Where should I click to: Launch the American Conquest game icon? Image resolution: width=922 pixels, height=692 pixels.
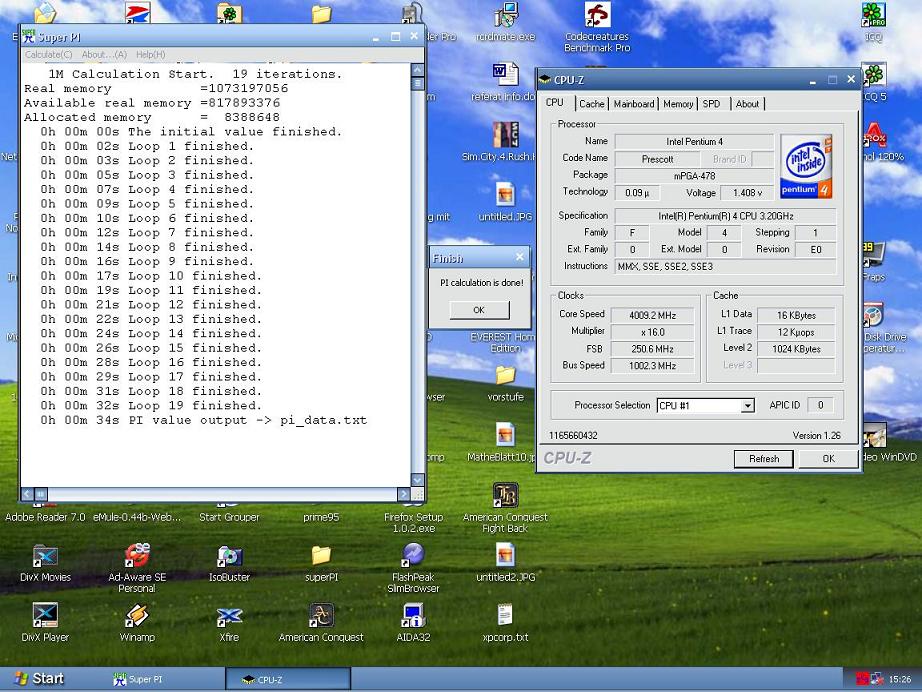[321, 616]
